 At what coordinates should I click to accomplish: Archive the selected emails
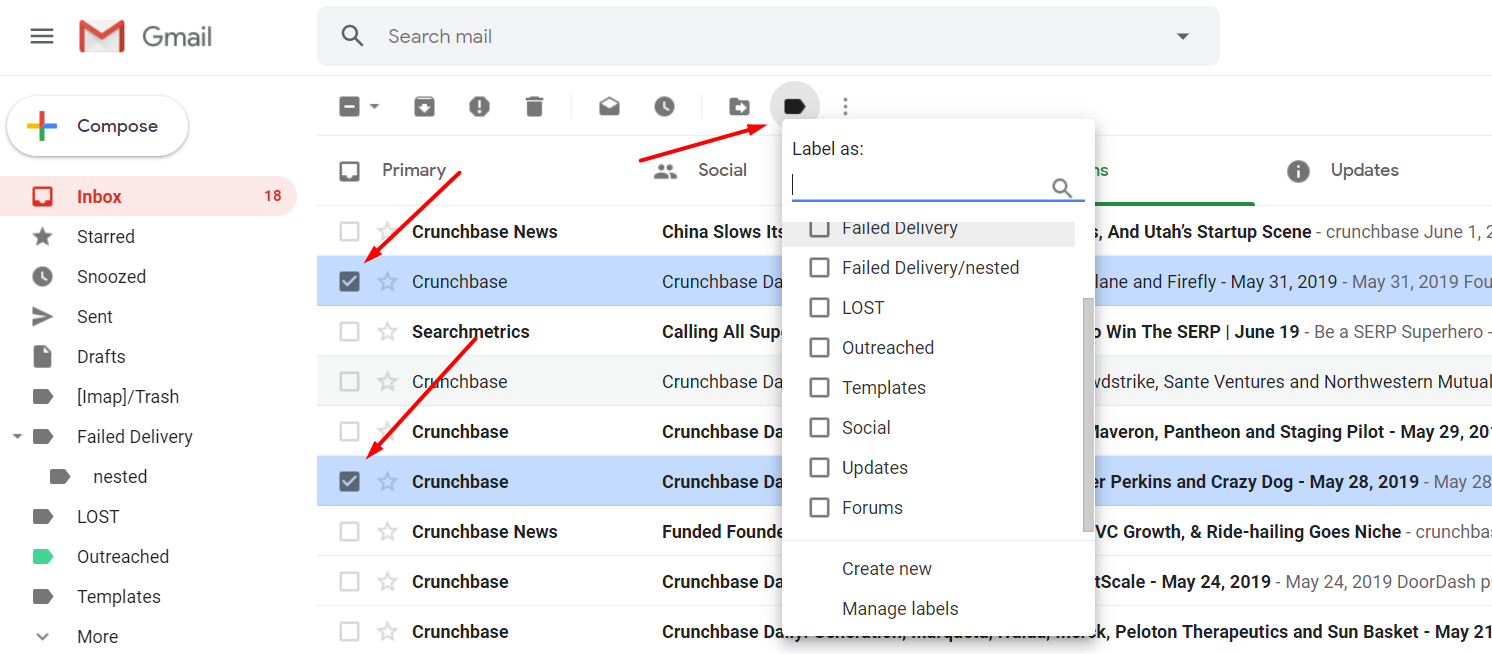(425, 106)
